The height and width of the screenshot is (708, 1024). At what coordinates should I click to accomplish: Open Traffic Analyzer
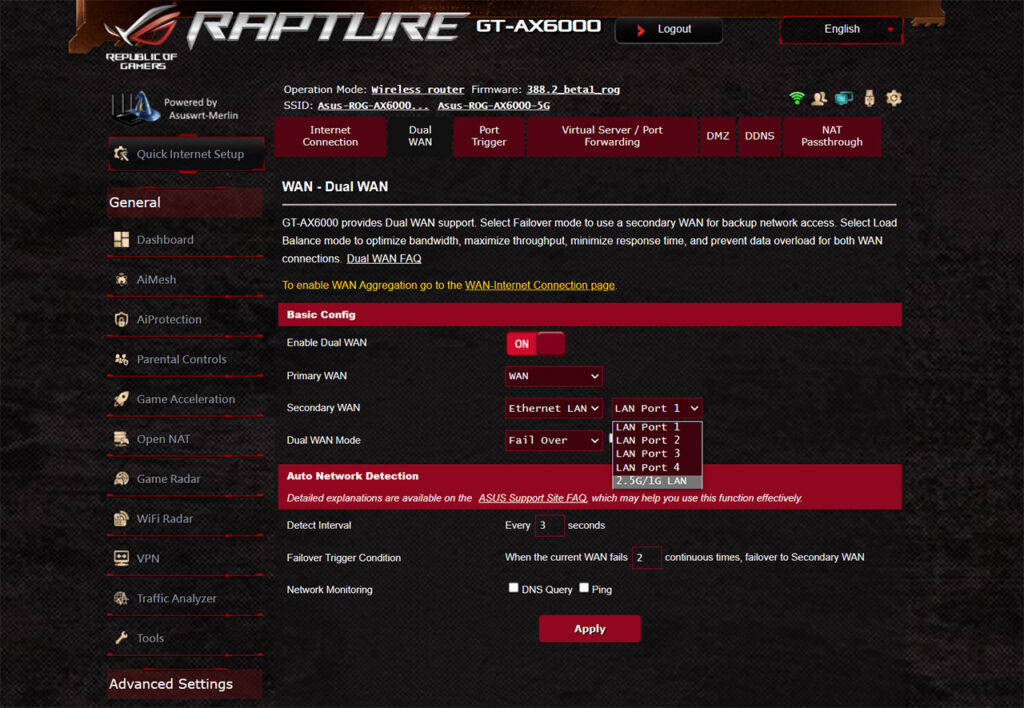pos(124,598)
